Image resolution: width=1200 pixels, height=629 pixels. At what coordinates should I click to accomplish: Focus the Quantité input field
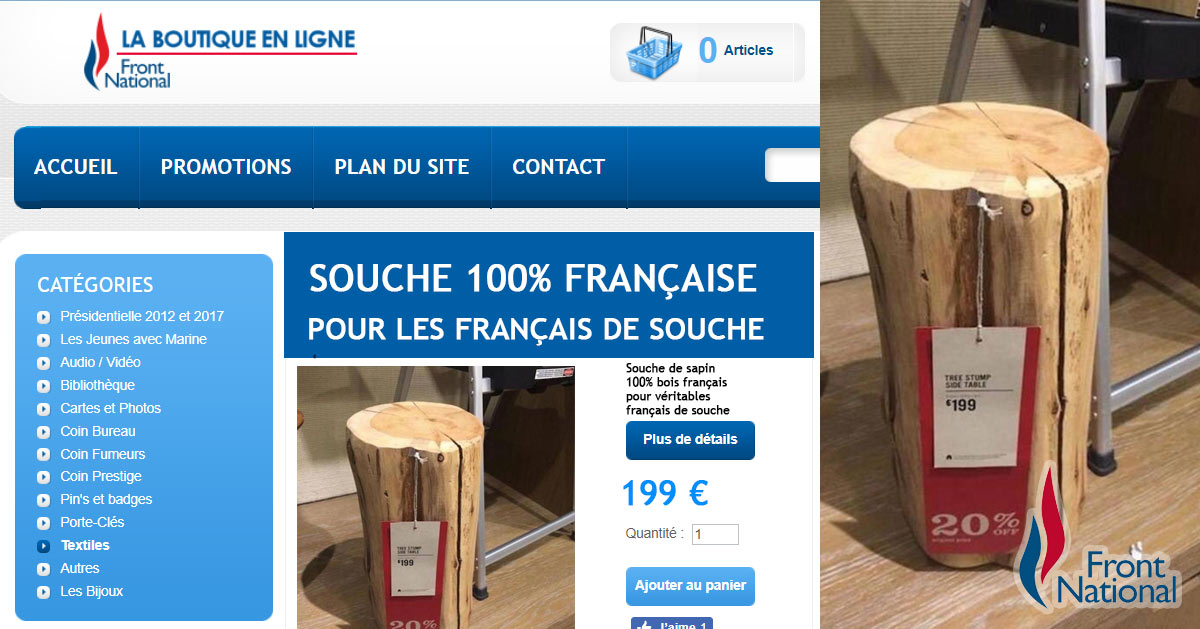tap(715, 535)
